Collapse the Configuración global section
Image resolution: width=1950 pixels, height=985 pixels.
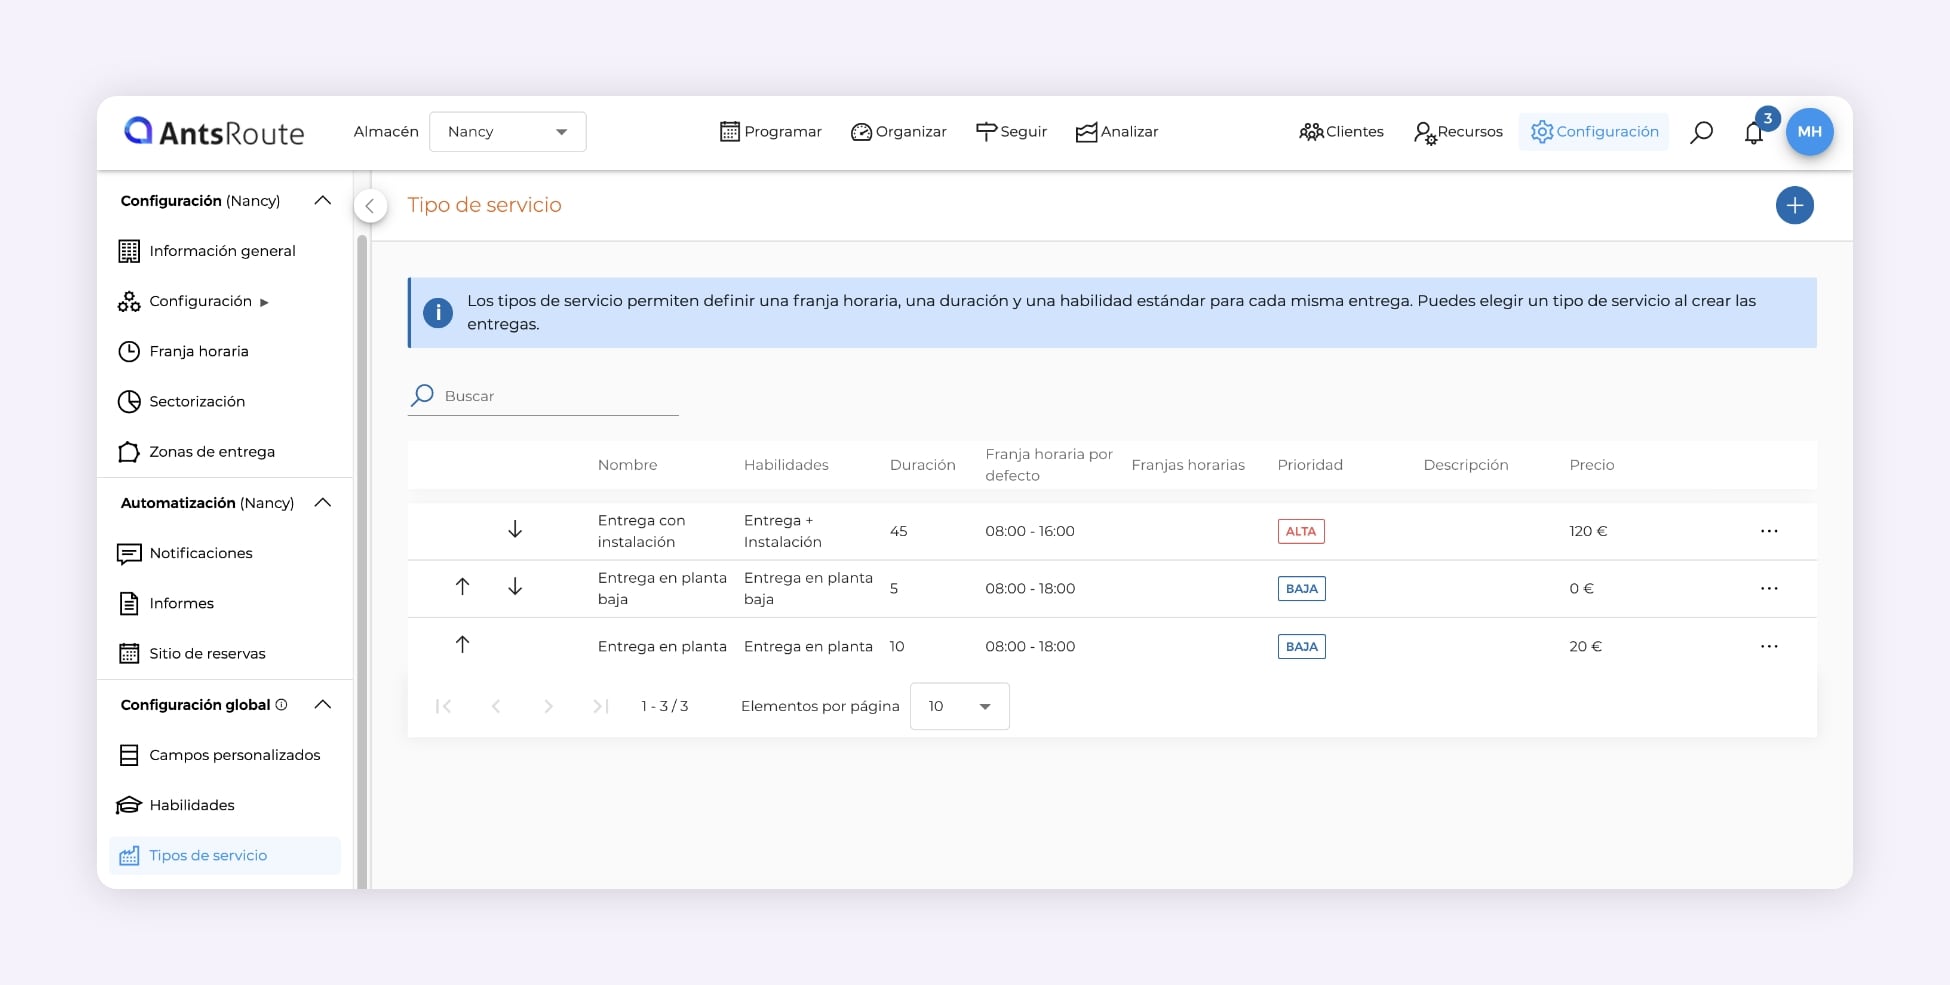coord(322,705)
